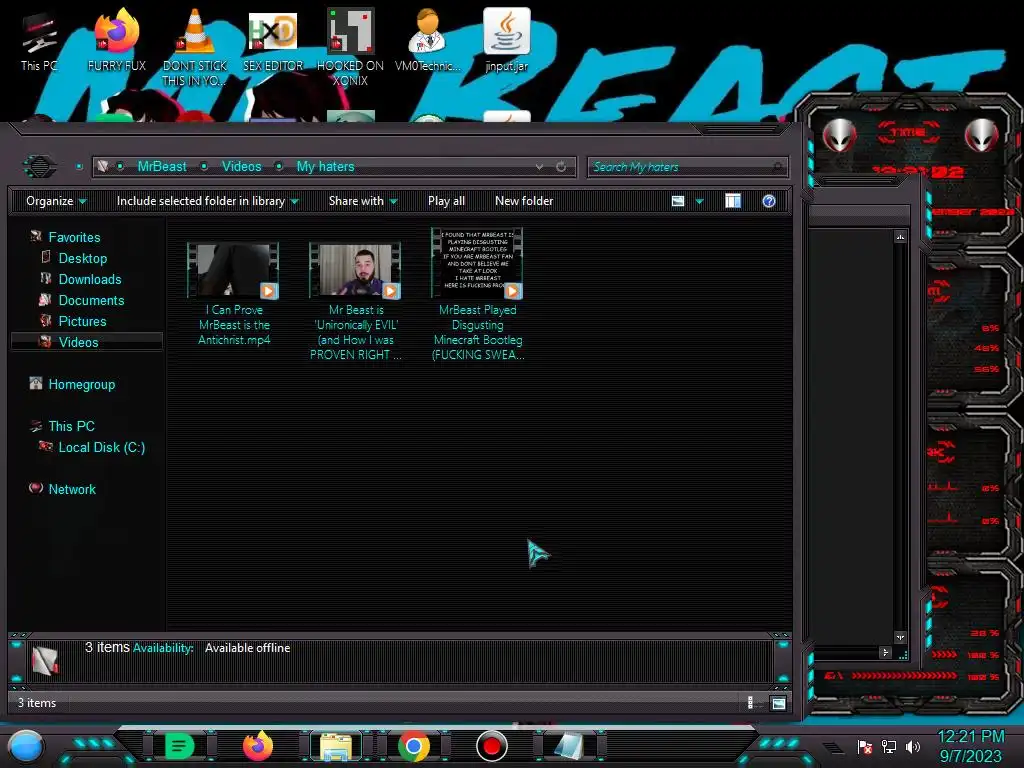Click the Start orb button

point(26,746)
